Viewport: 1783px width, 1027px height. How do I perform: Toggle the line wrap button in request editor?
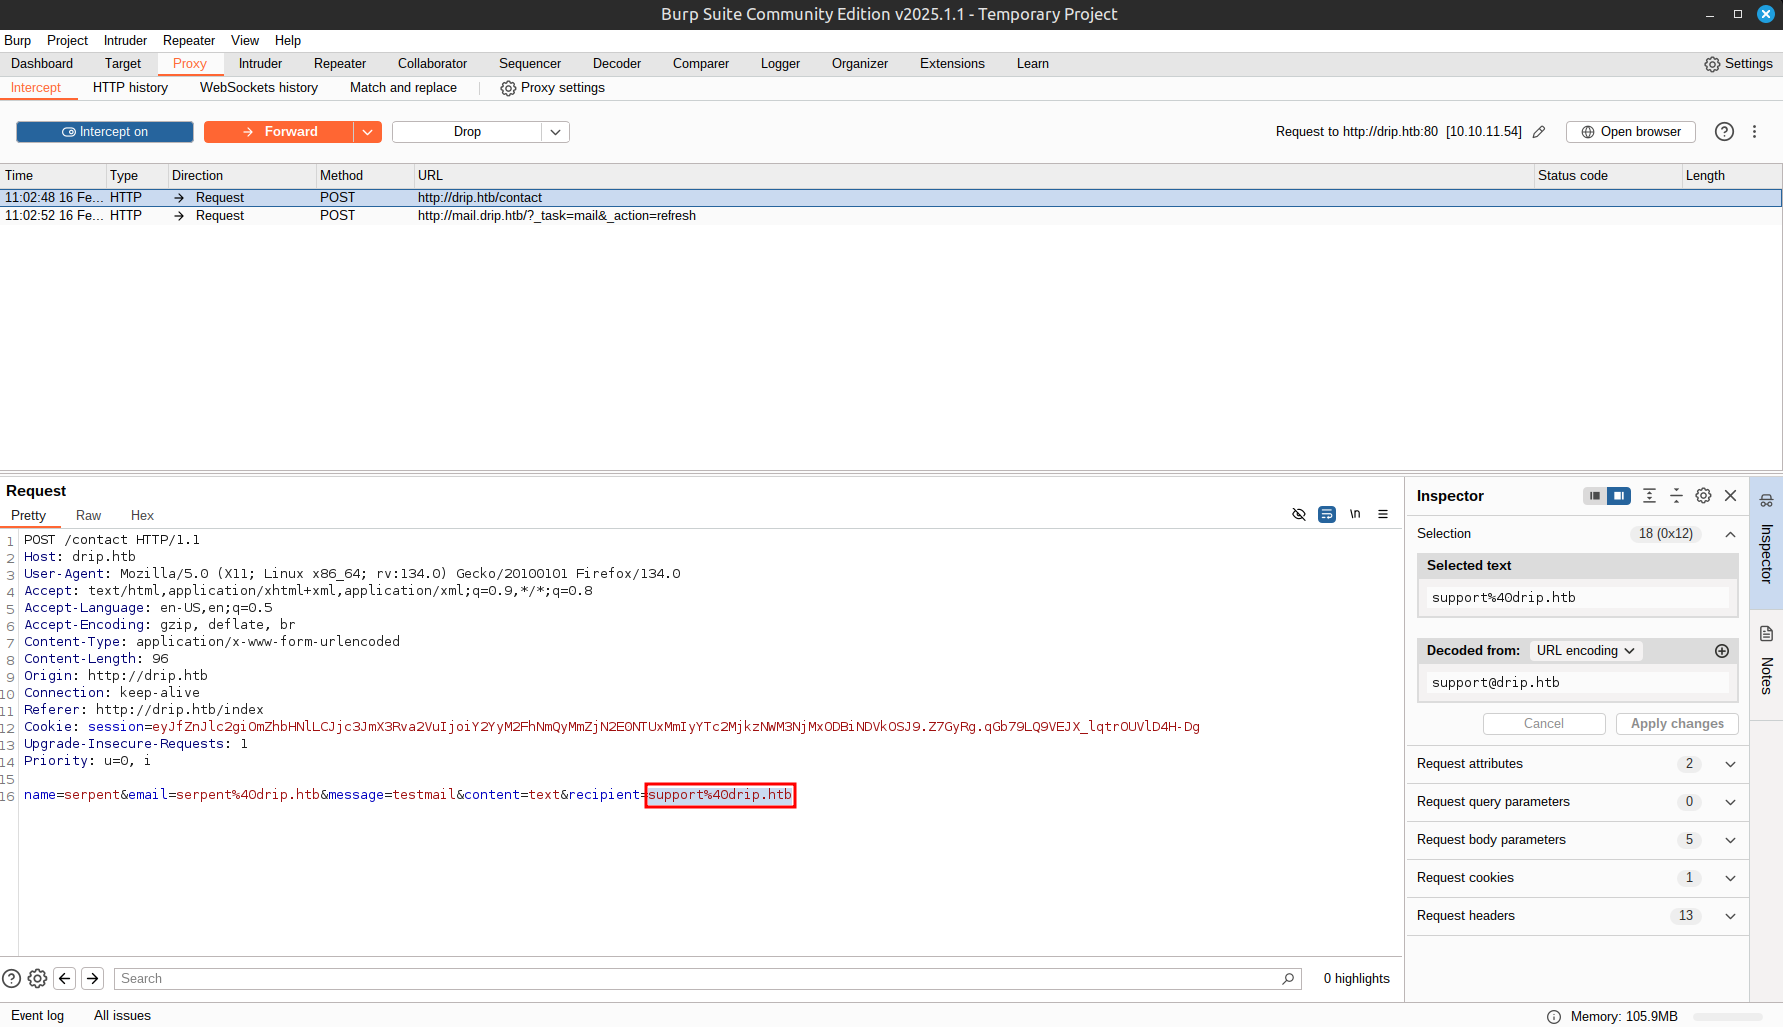coord(1327,514)
